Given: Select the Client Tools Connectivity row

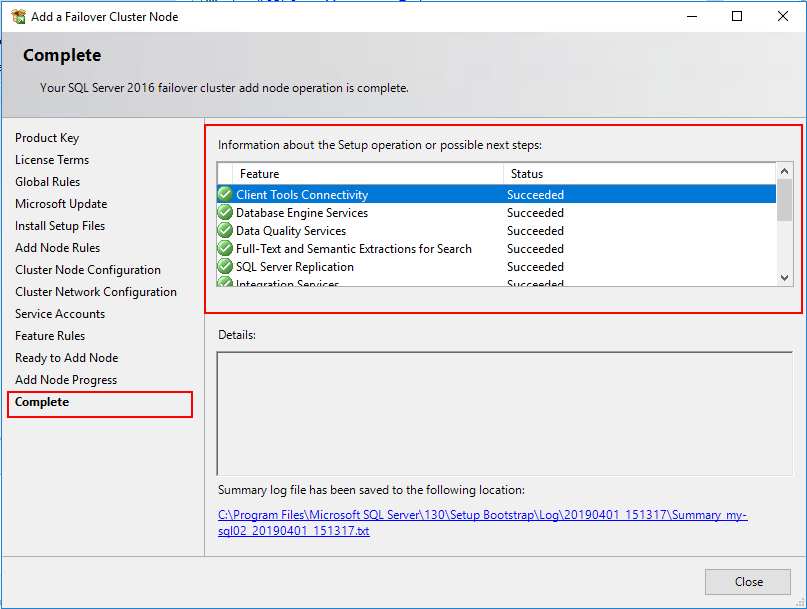Looking at the screenshot, I should pyautogui.click(x=497, y=194).
